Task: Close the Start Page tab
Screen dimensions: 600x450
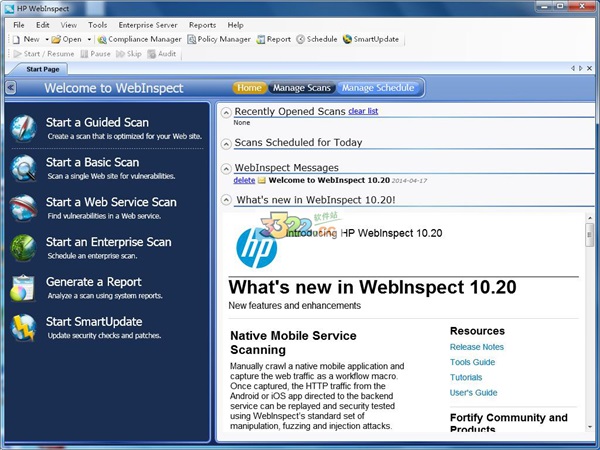Action: tap(590, 68)
